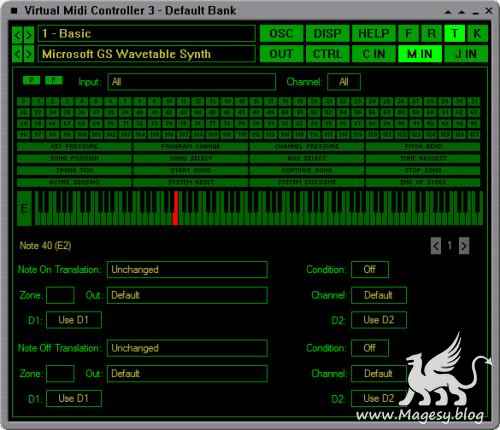
Task: Open the preset name field 1 - Basic
Action: [x=147, y=34]
